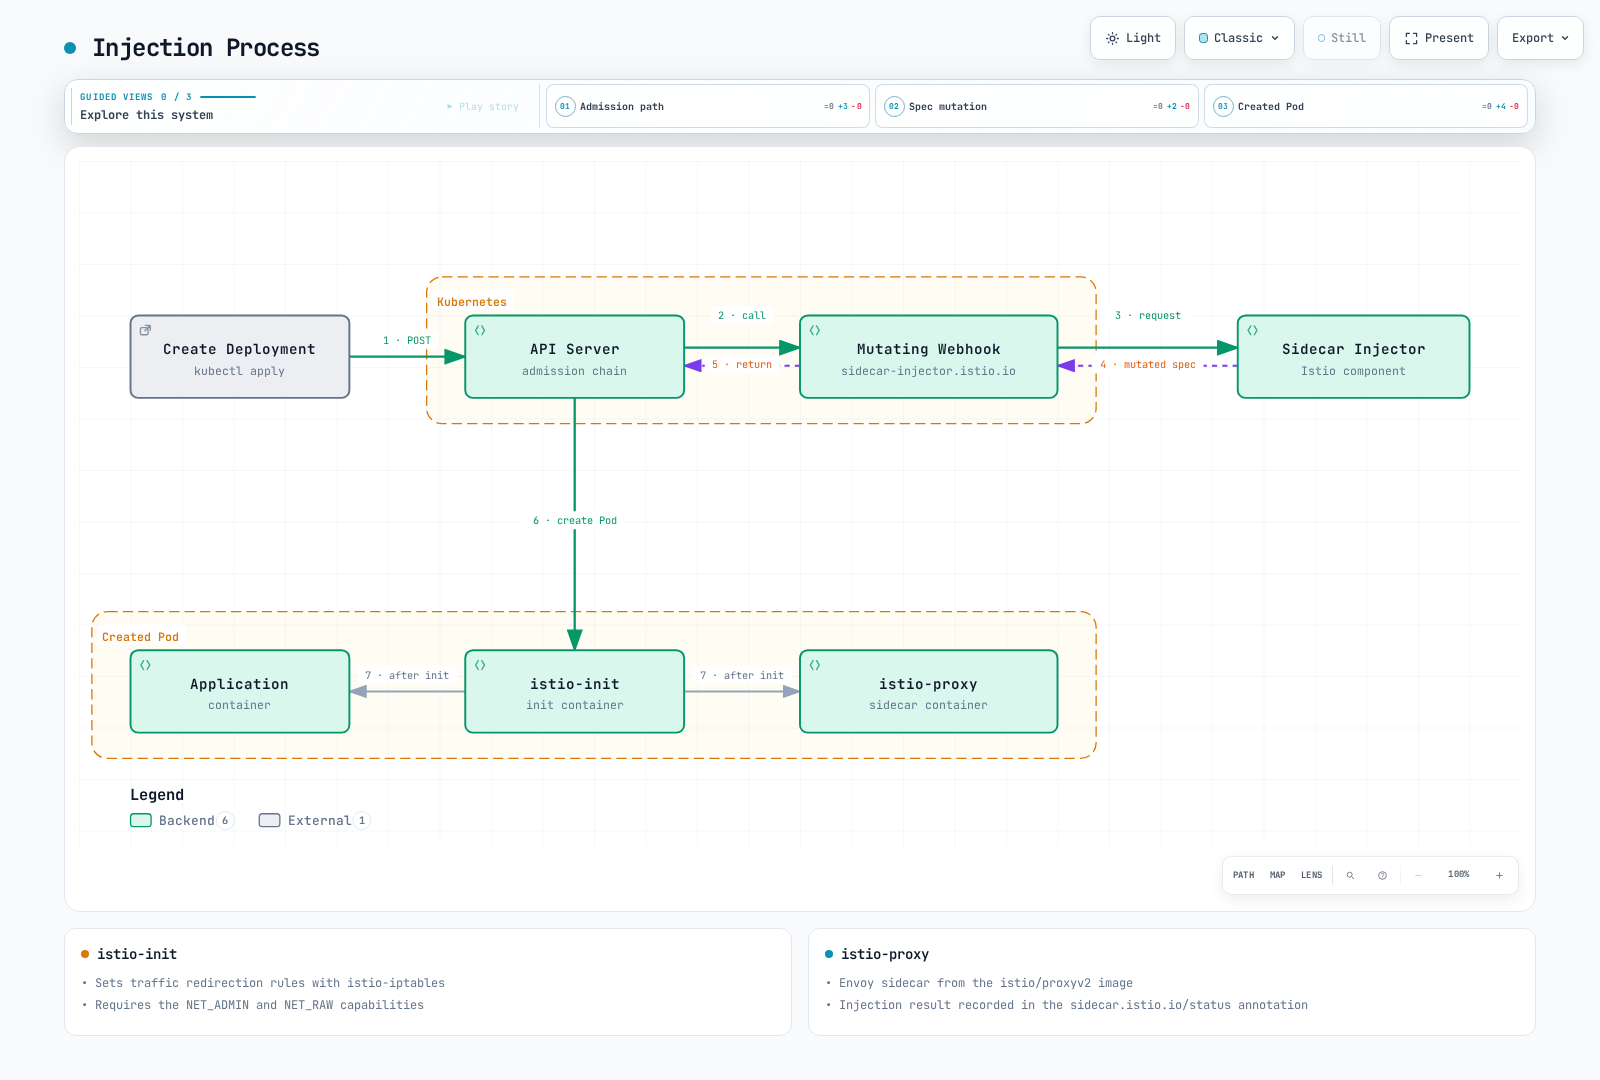Click the Kubernetes group label

[x=472, y=302]
